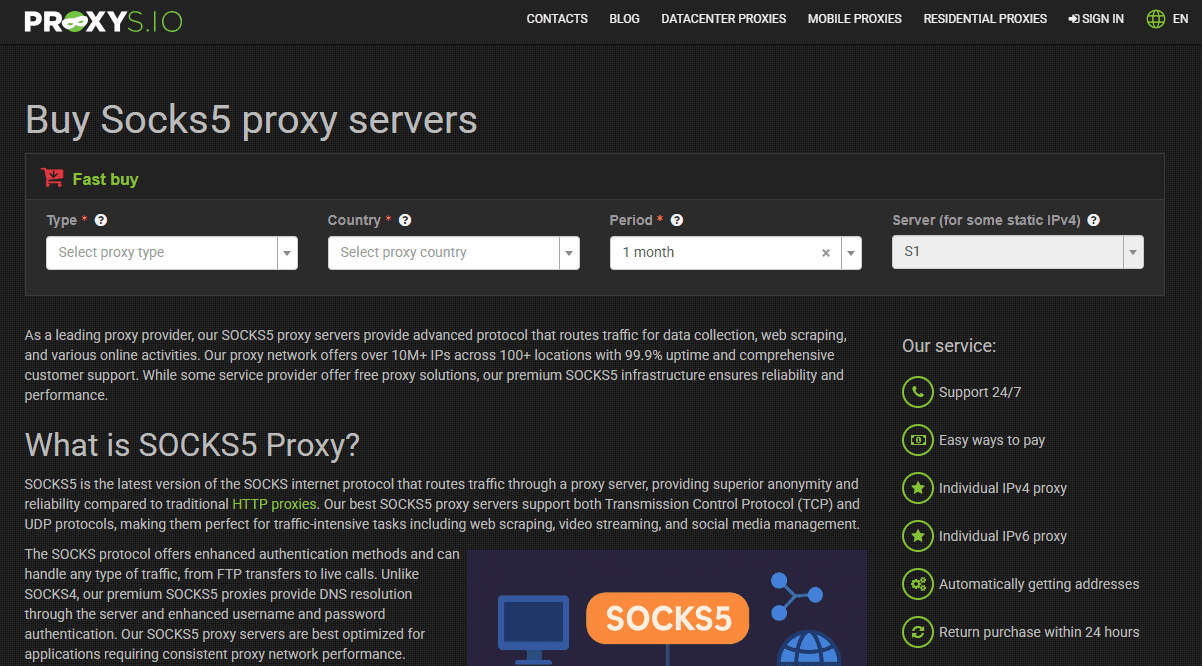Open the Residential Proxies menu item
1202x666 pixels.
(985, 19)
